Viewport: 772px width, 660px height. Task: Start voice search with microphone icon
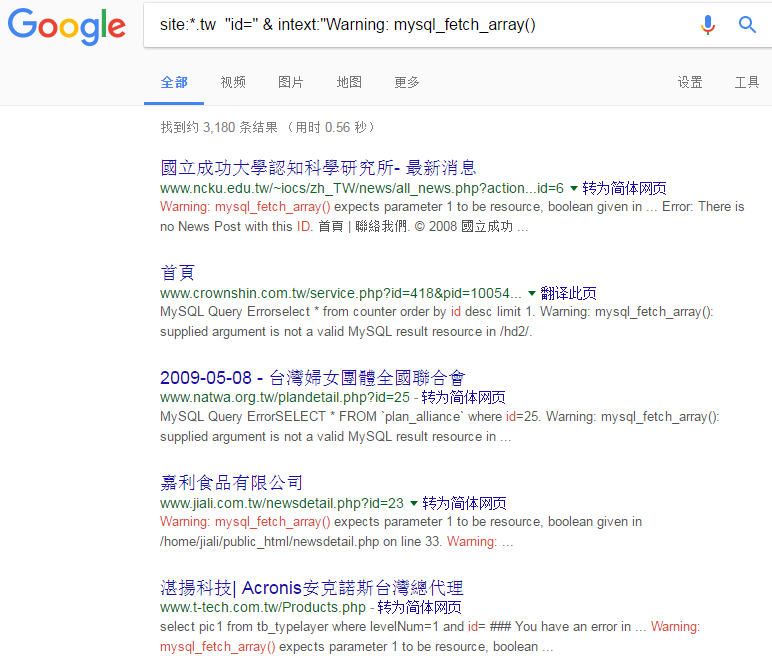point(708,24)
